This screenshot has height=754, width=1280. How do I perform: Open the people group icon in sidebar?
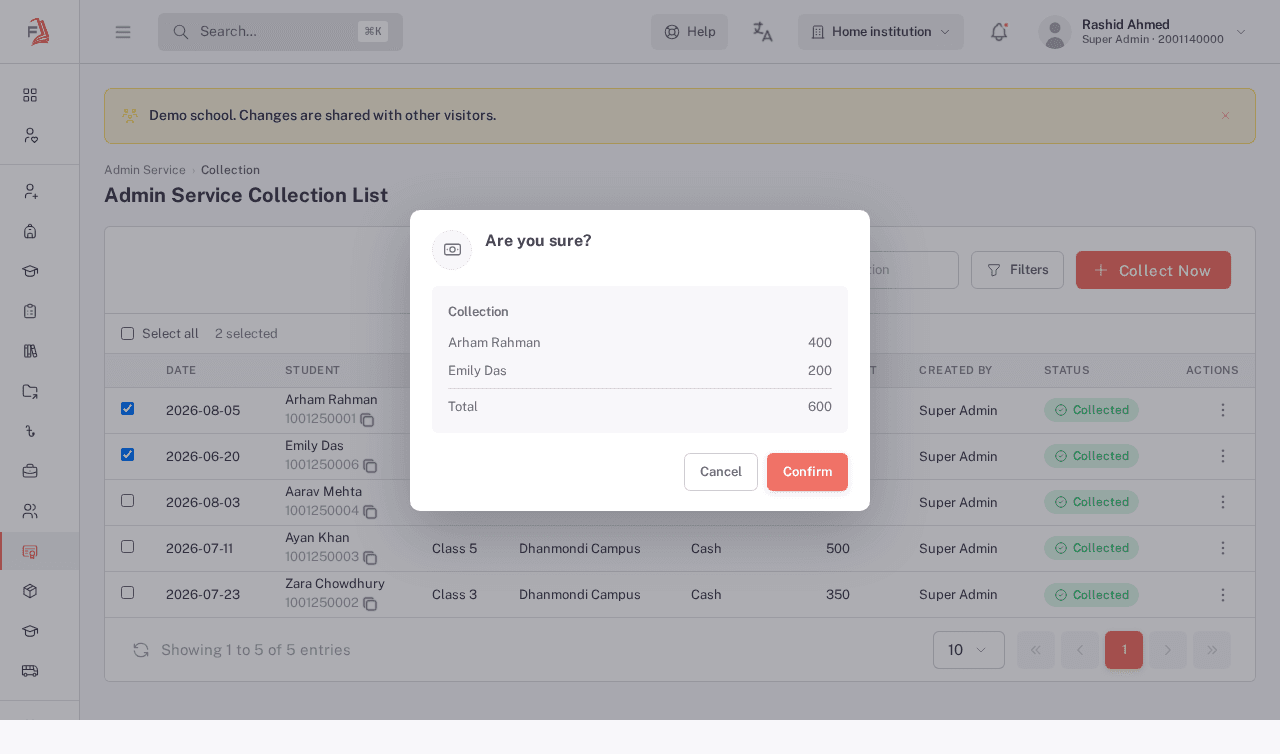(30, 511)
